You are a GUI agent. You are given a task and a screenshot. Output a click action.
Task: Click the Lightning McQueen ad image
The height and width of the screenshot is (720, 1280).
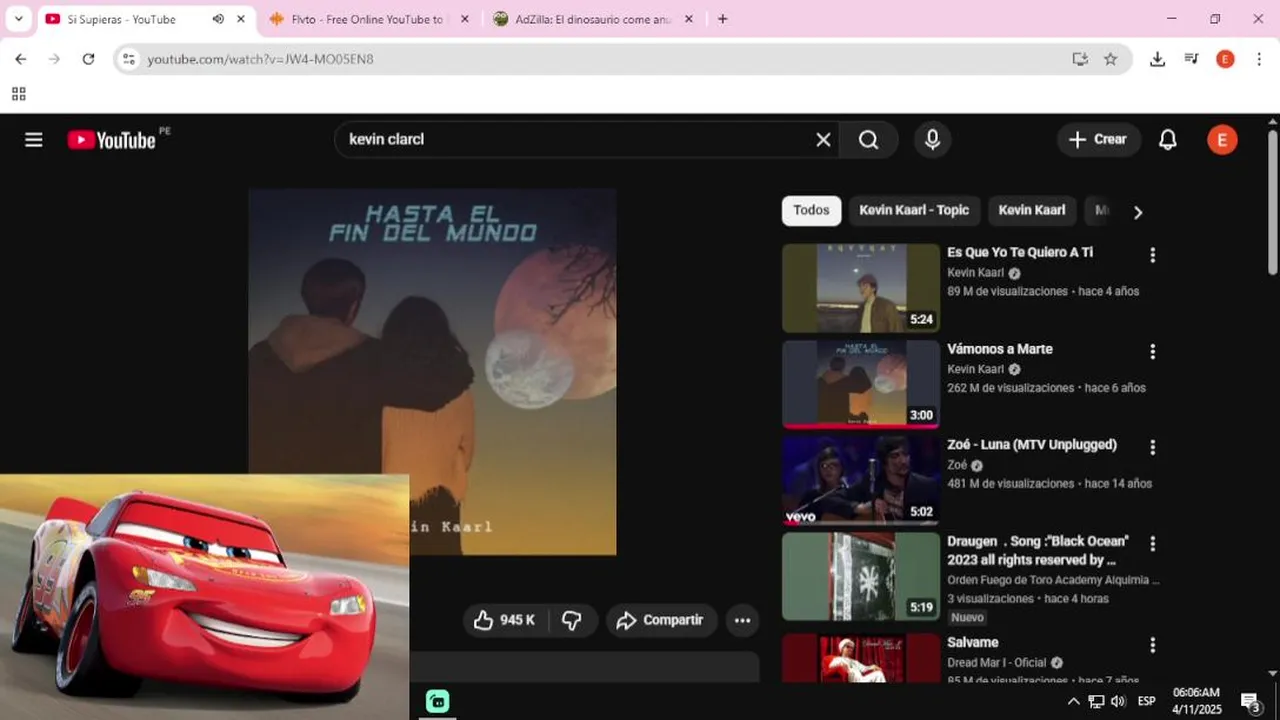coord(204,597)
